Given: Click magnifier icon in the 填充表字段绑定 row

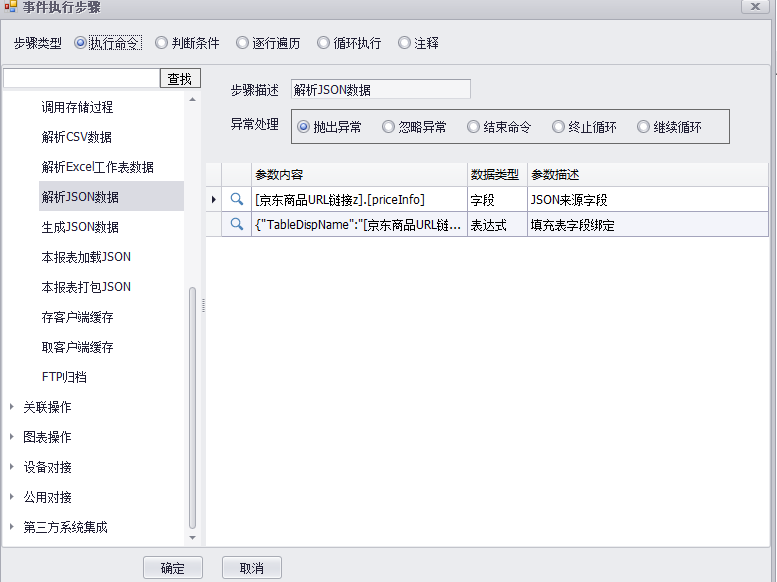Looking at the screenshot, I should (x=237, y=225).
